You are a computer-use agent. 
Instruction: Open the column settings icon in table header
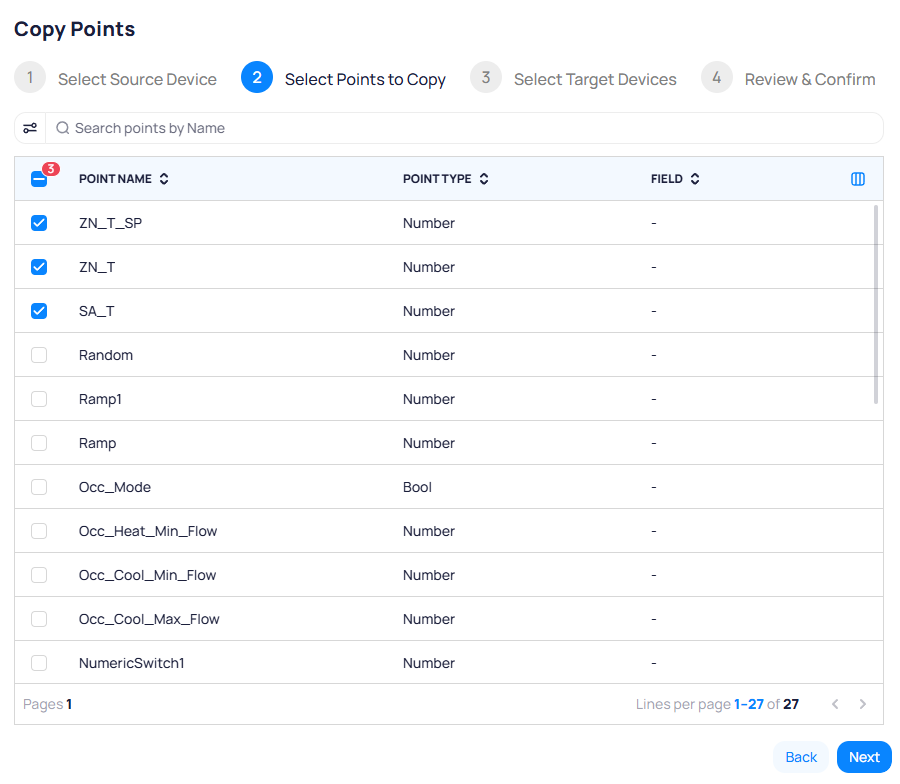(x=857, y=179)
